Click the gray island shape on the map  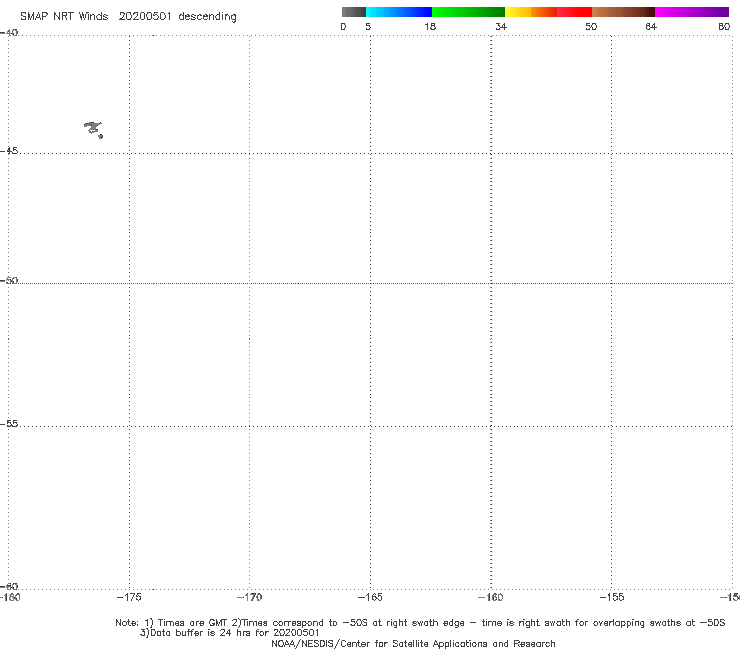(x=93, y=127)
